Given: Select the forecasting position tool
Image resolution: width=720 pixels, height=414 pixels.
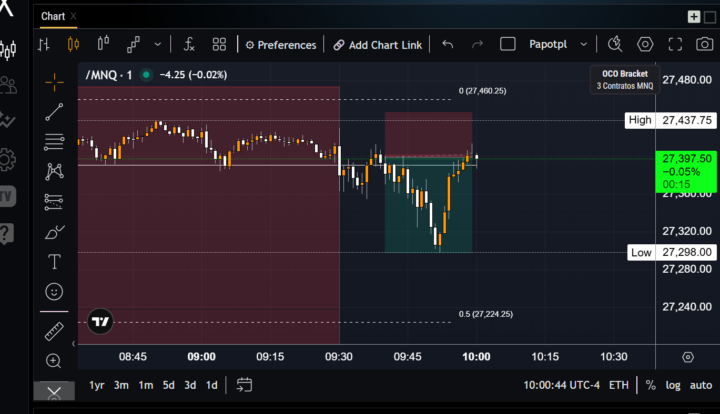Looking at the screenshot, I should click(54, 202).
